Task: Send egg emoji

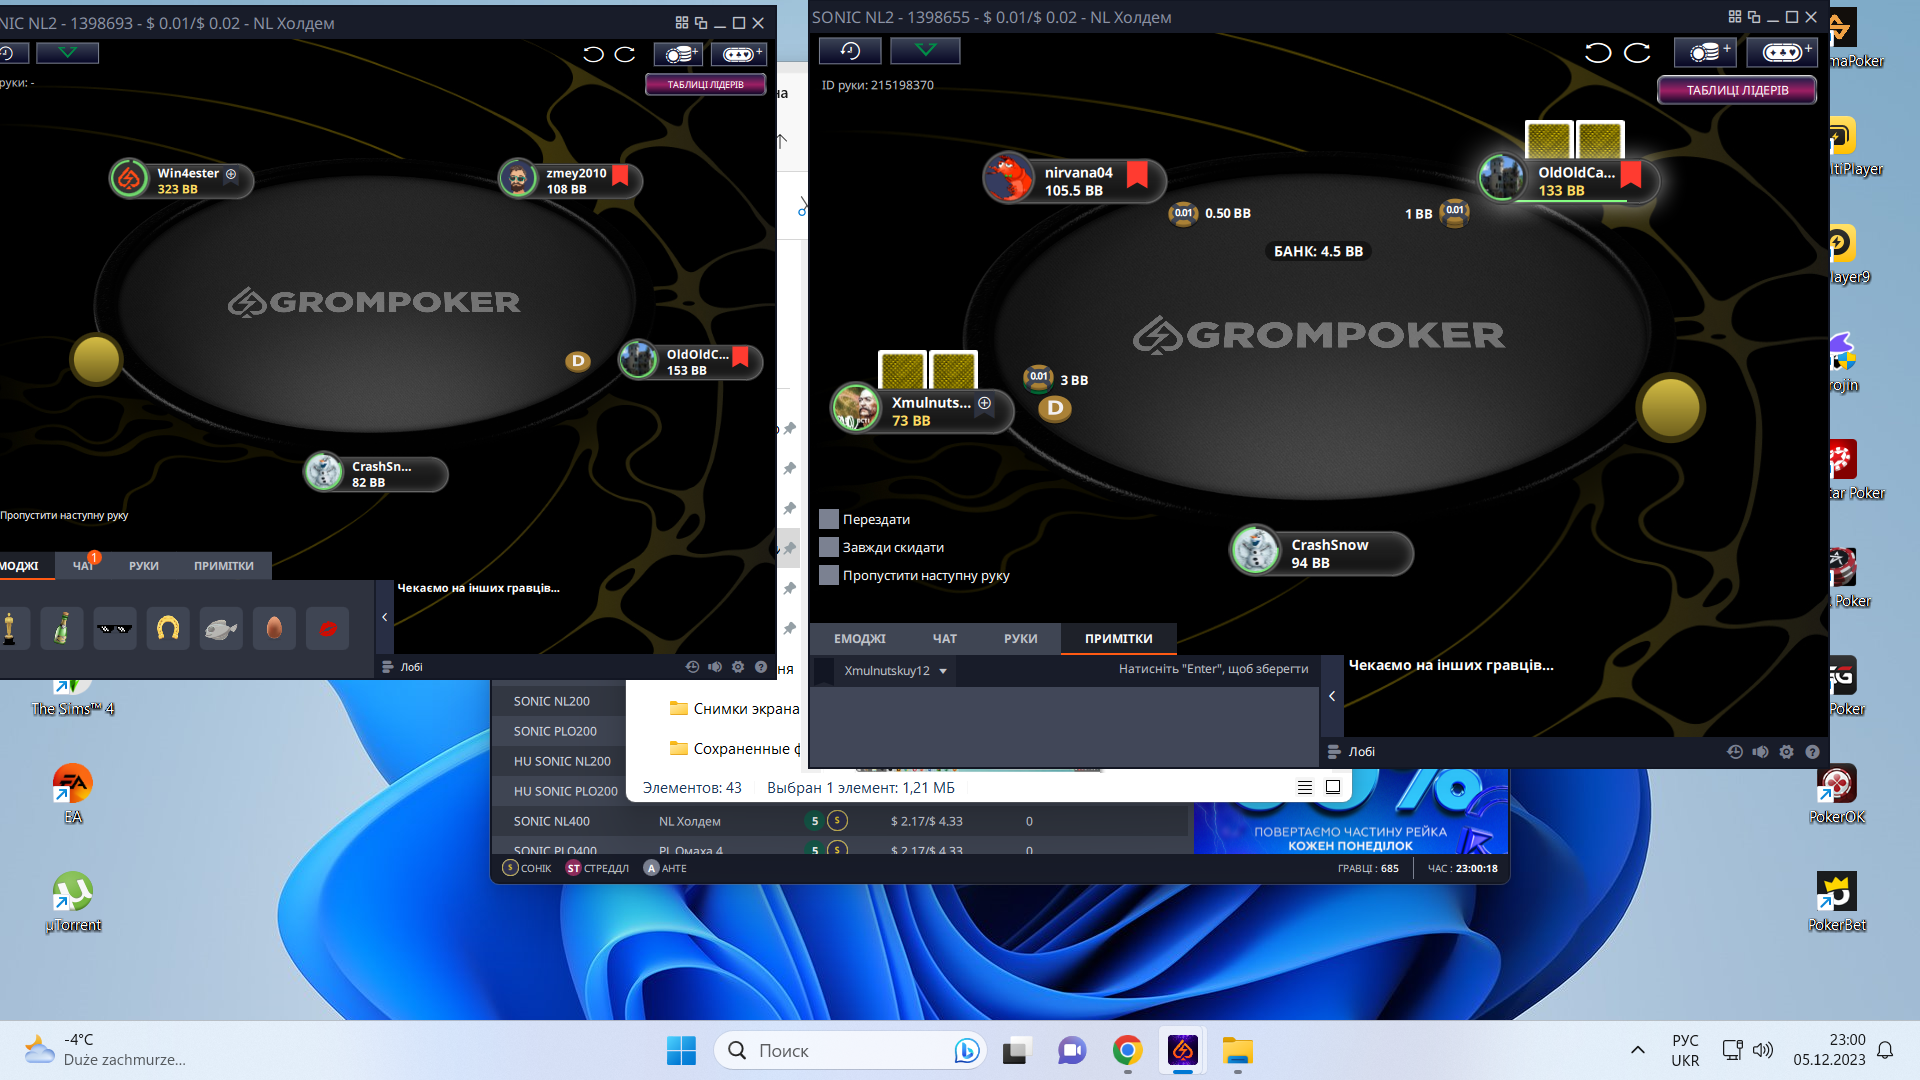Action: coord(274,628)
